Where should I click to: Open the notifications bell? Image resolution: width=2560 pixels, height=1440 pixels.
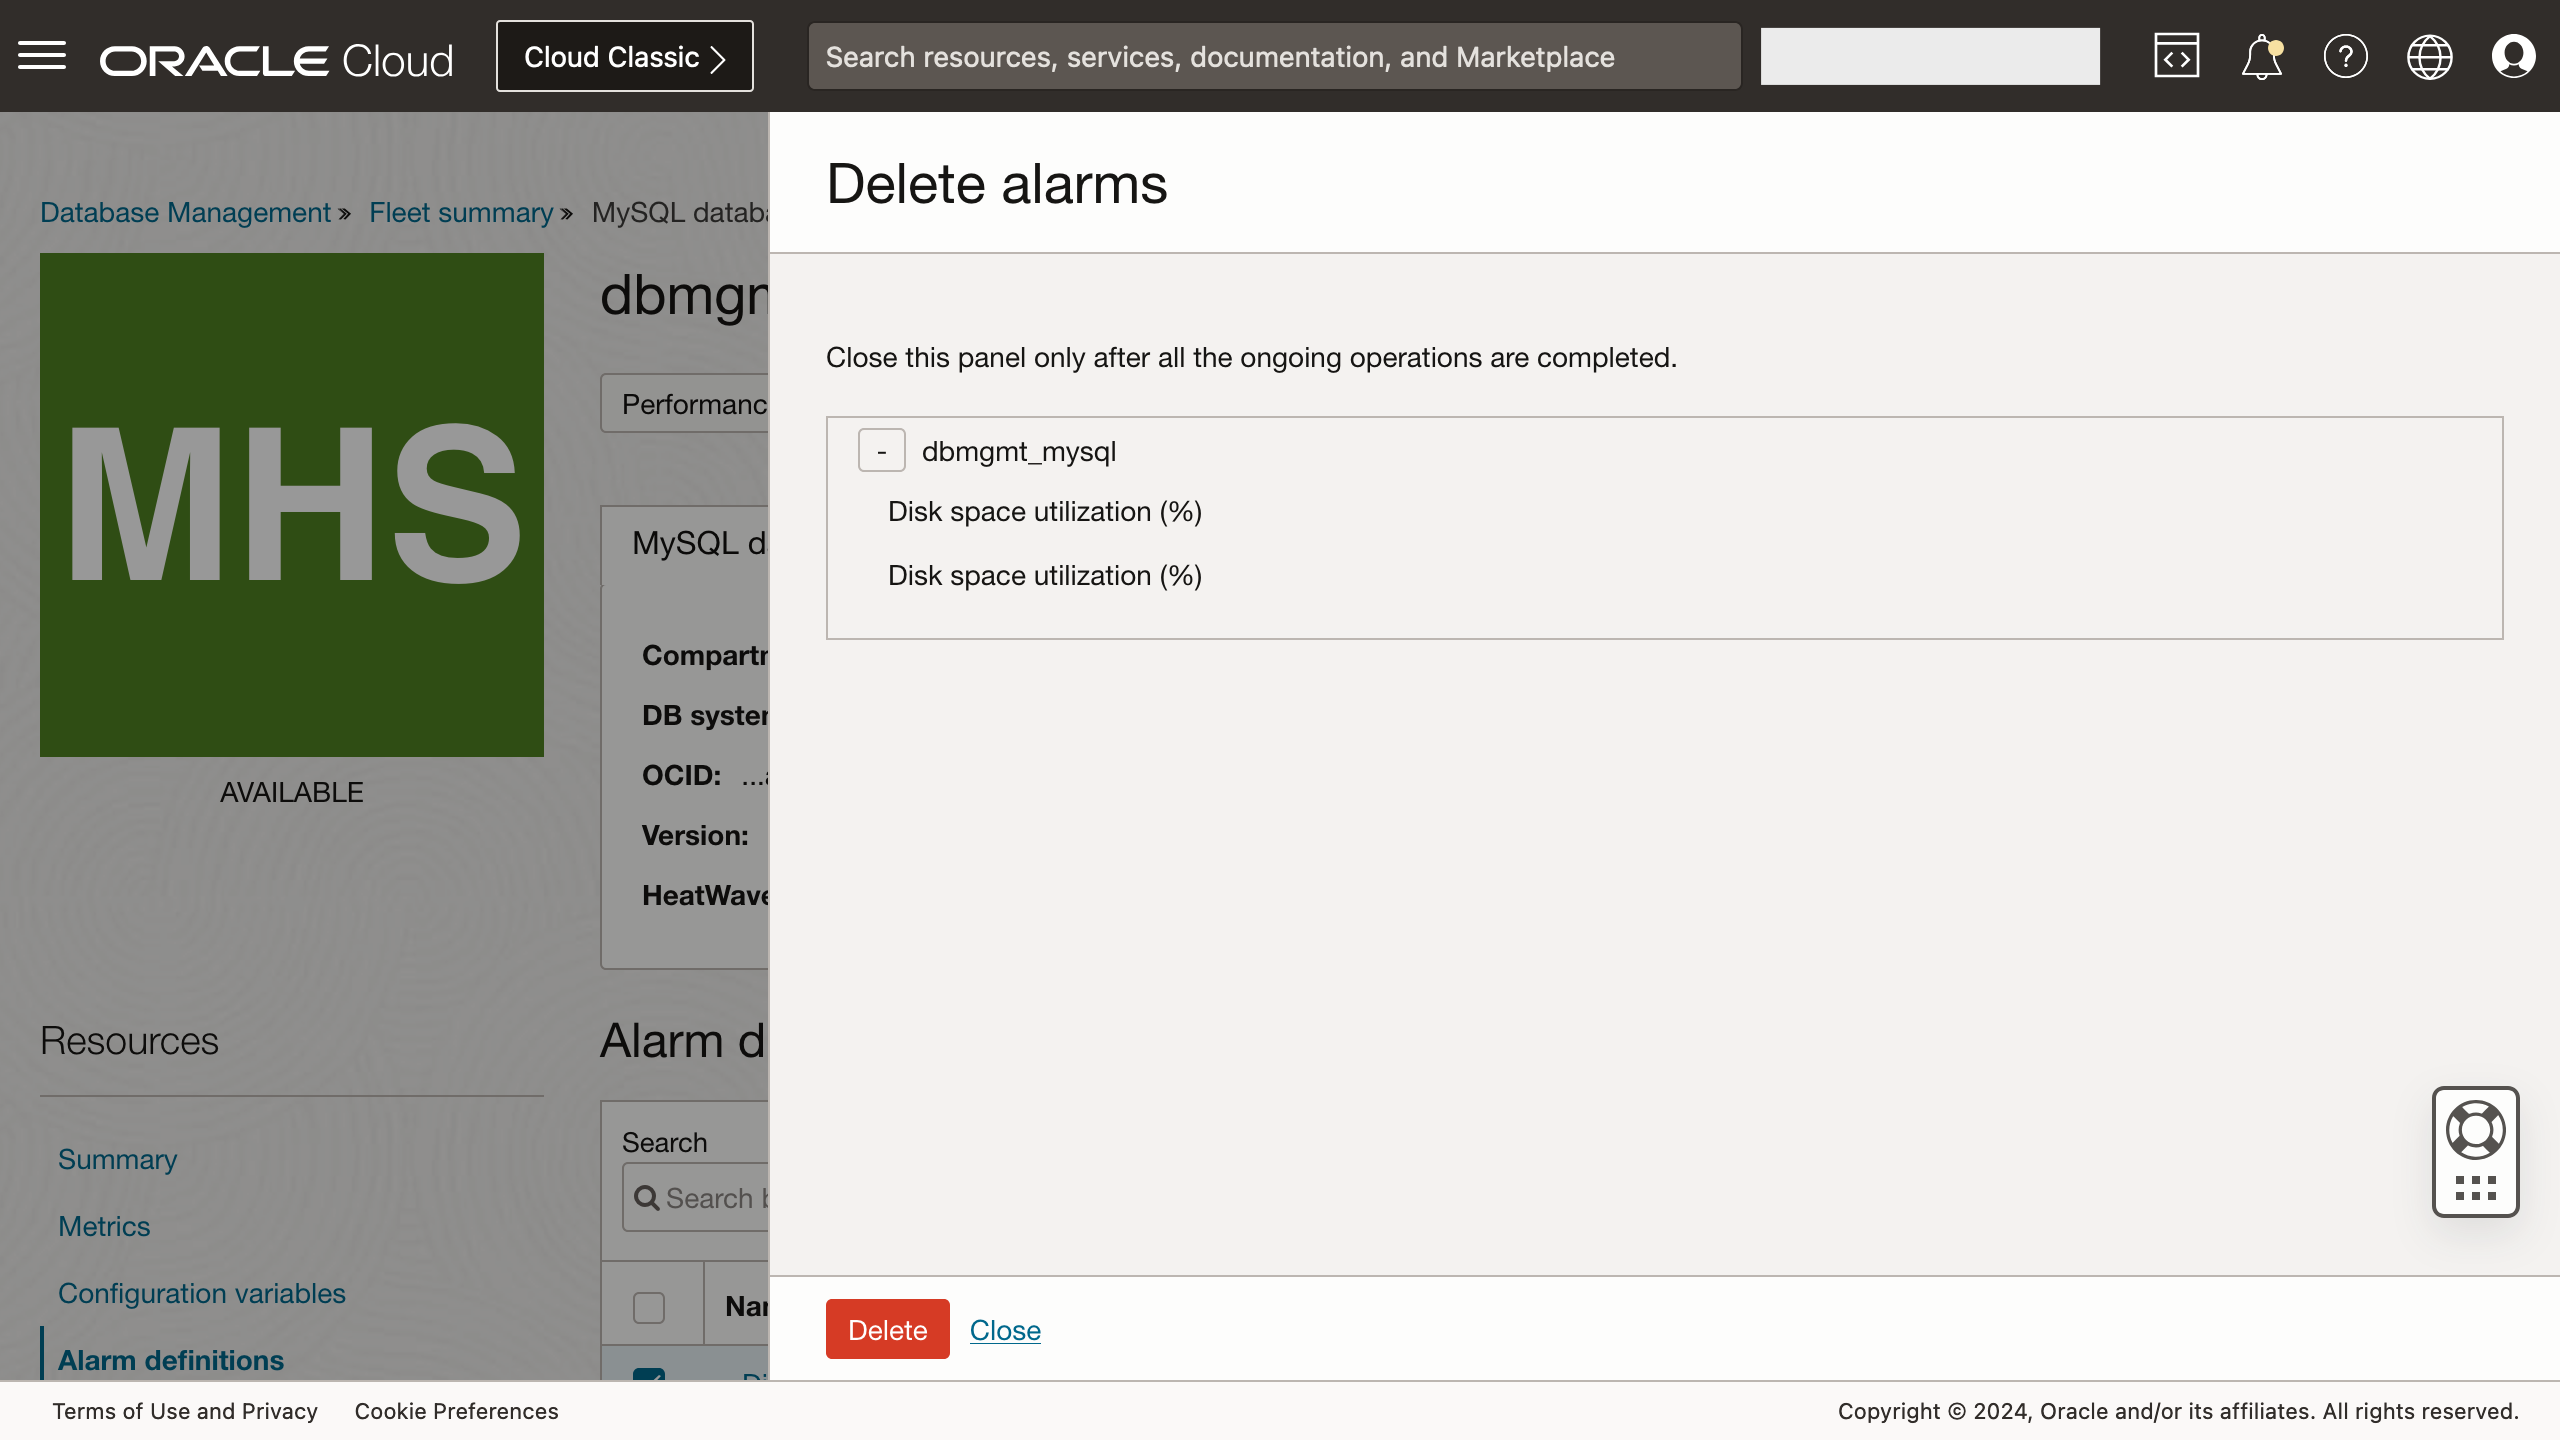(x=2261, y=55)
